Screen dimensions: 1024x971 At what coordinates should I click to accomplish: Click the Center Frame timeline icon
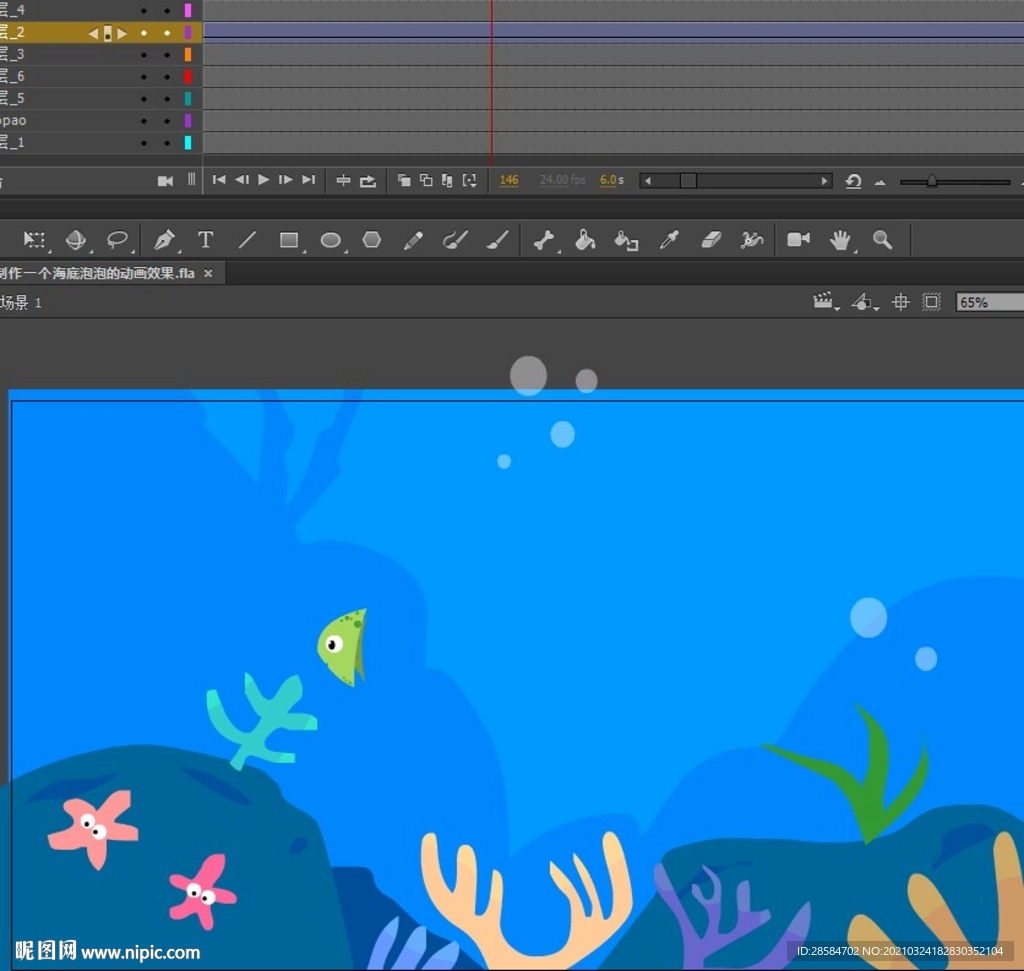click(x=343, y=180)
